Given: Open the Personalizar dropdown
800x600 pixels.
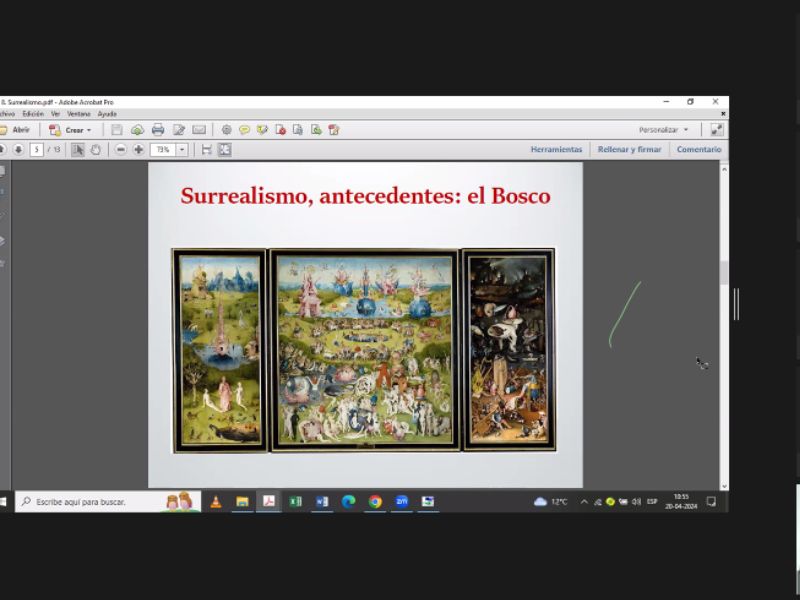Looking at the screenshot, I should (663, 130).
